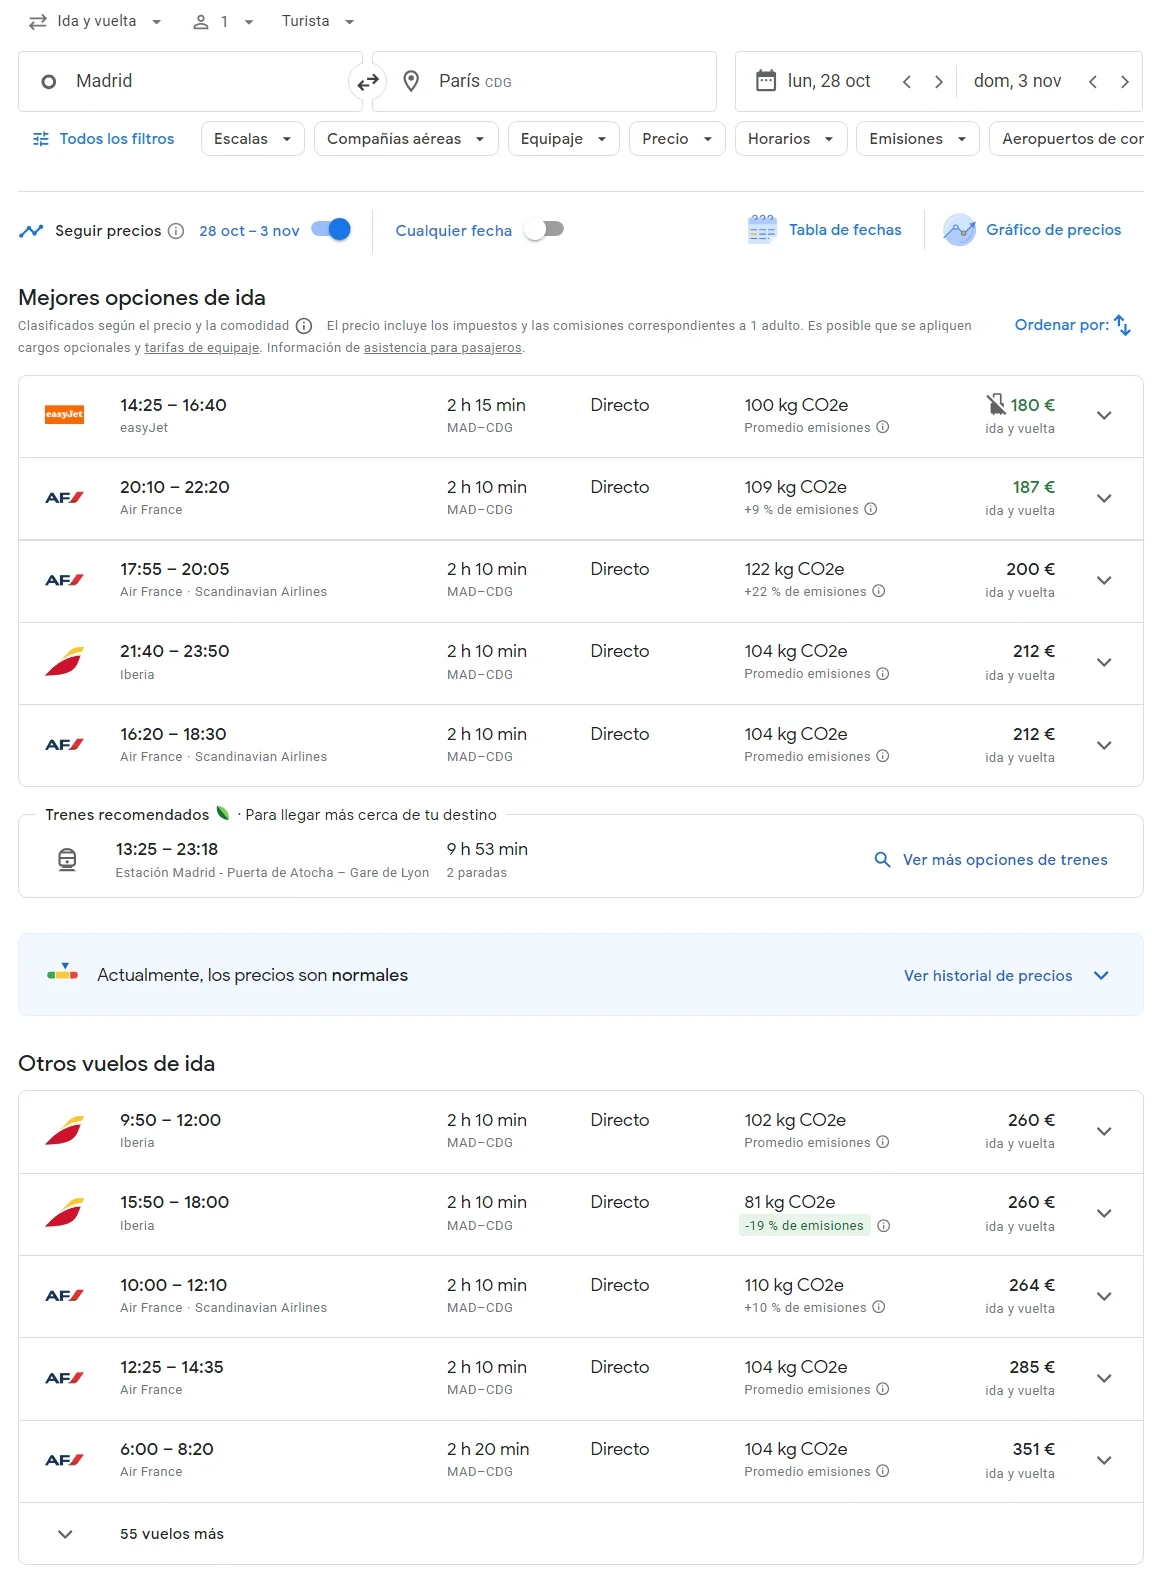Click the Todos los filtros sliders icon
The height and width of the screenshot is (1572, 1152).
[41, 139]
